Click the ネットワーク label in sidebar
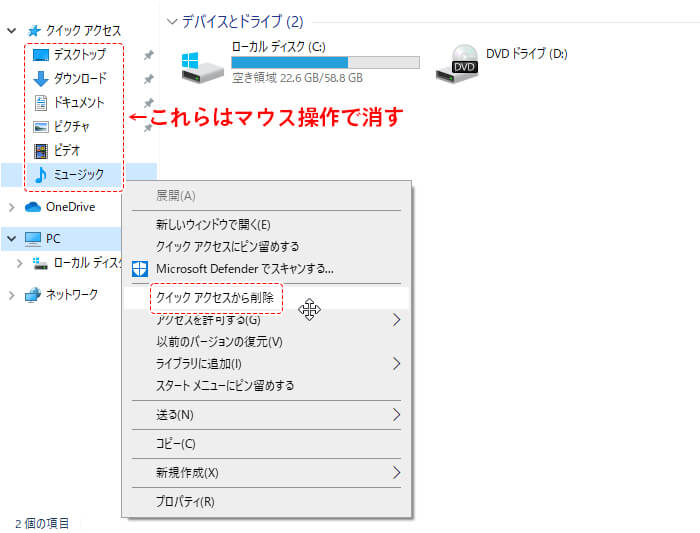Screen dimensions: 700x533 tap(72, 295)
